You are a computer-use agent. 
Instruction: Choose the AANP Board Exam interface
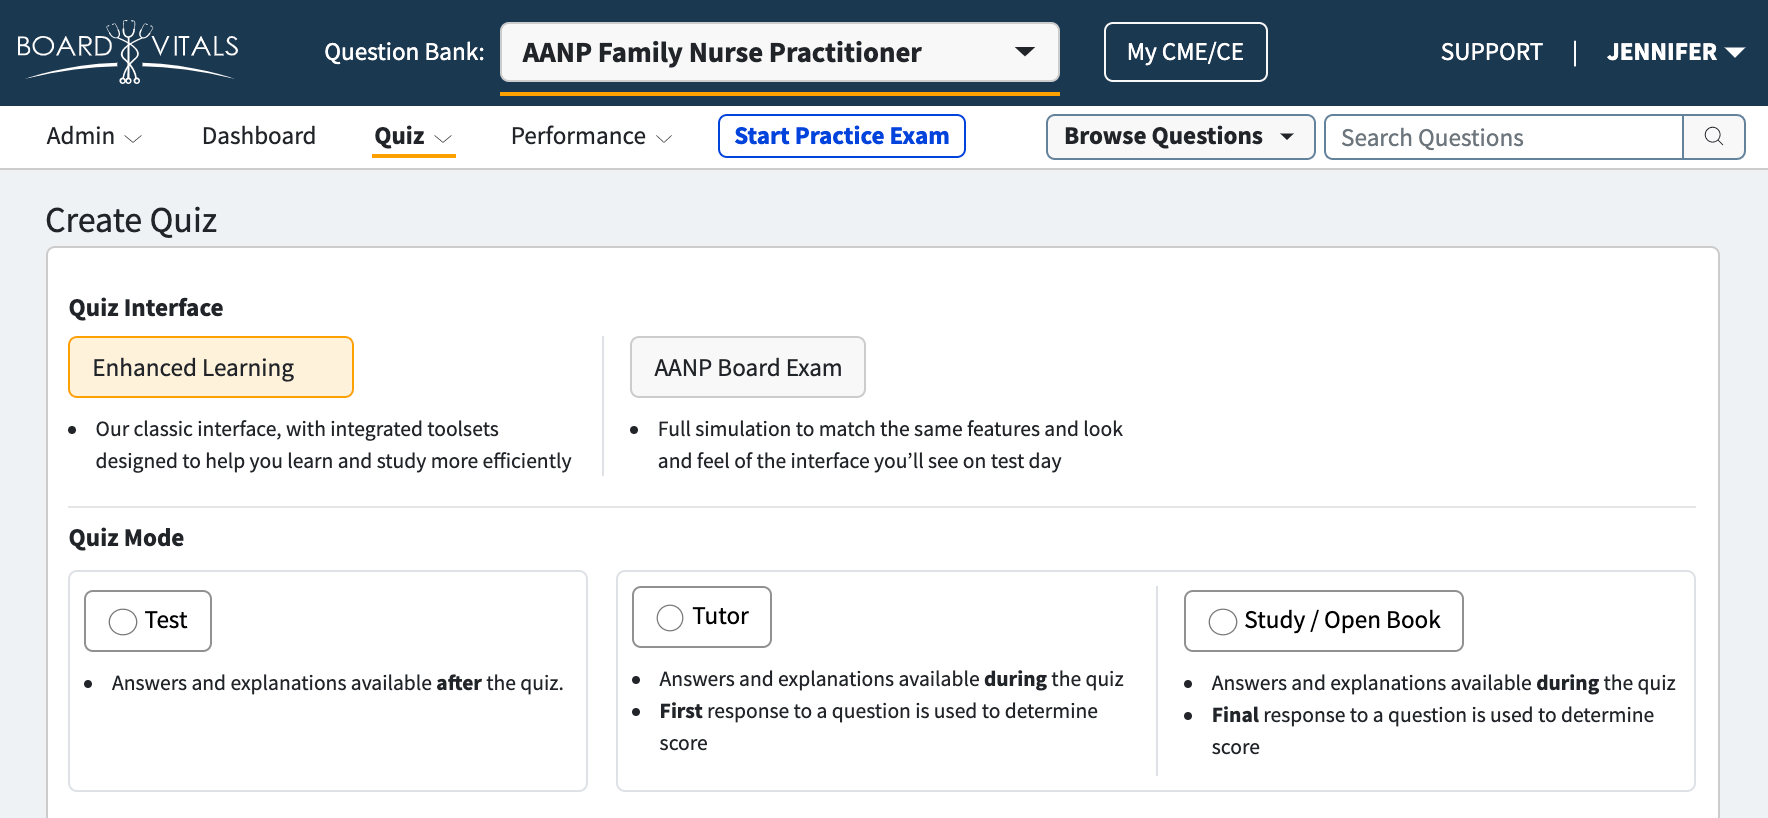click(748, 367)
